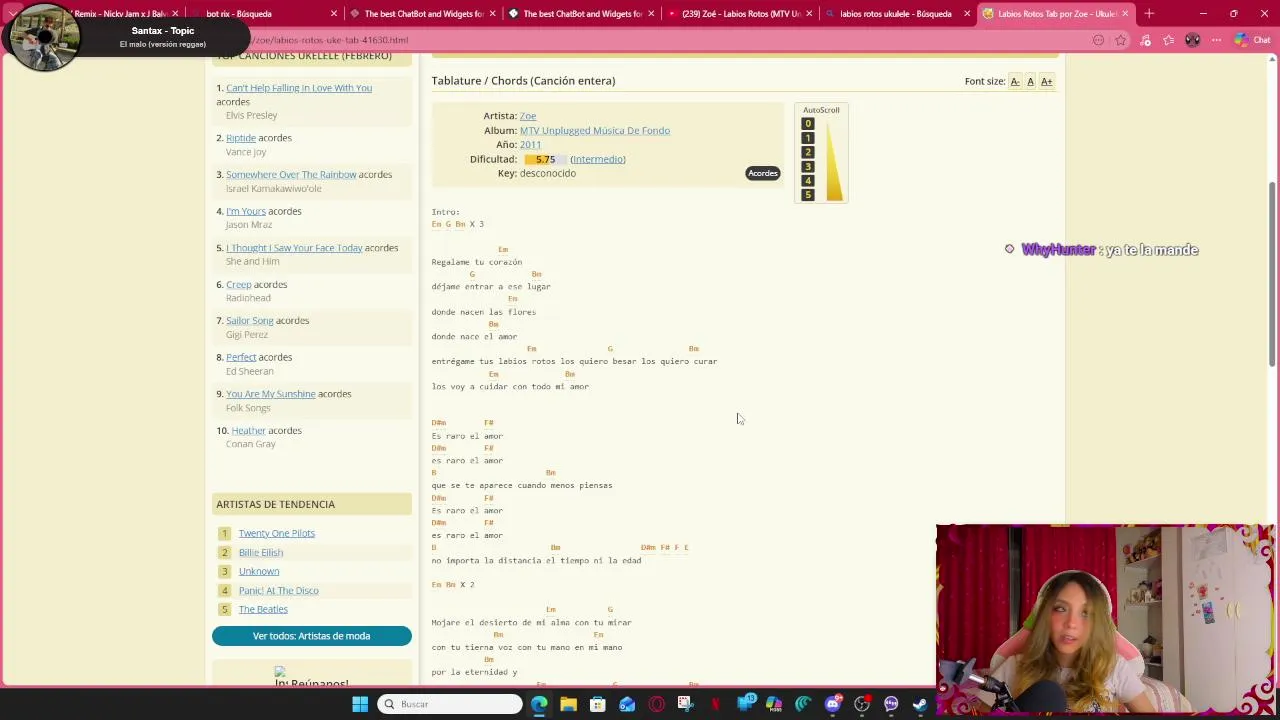
Task: Open Discord icon in taskbar
Action: pos(832,704)
